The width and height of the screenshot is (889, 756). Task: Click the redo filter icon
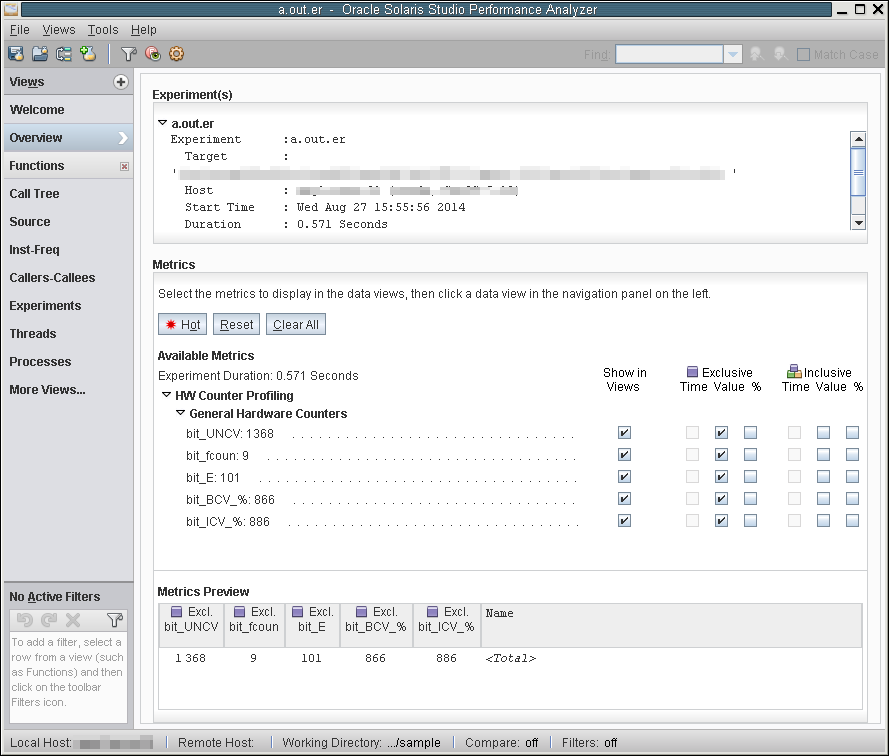tap(49, 620)
